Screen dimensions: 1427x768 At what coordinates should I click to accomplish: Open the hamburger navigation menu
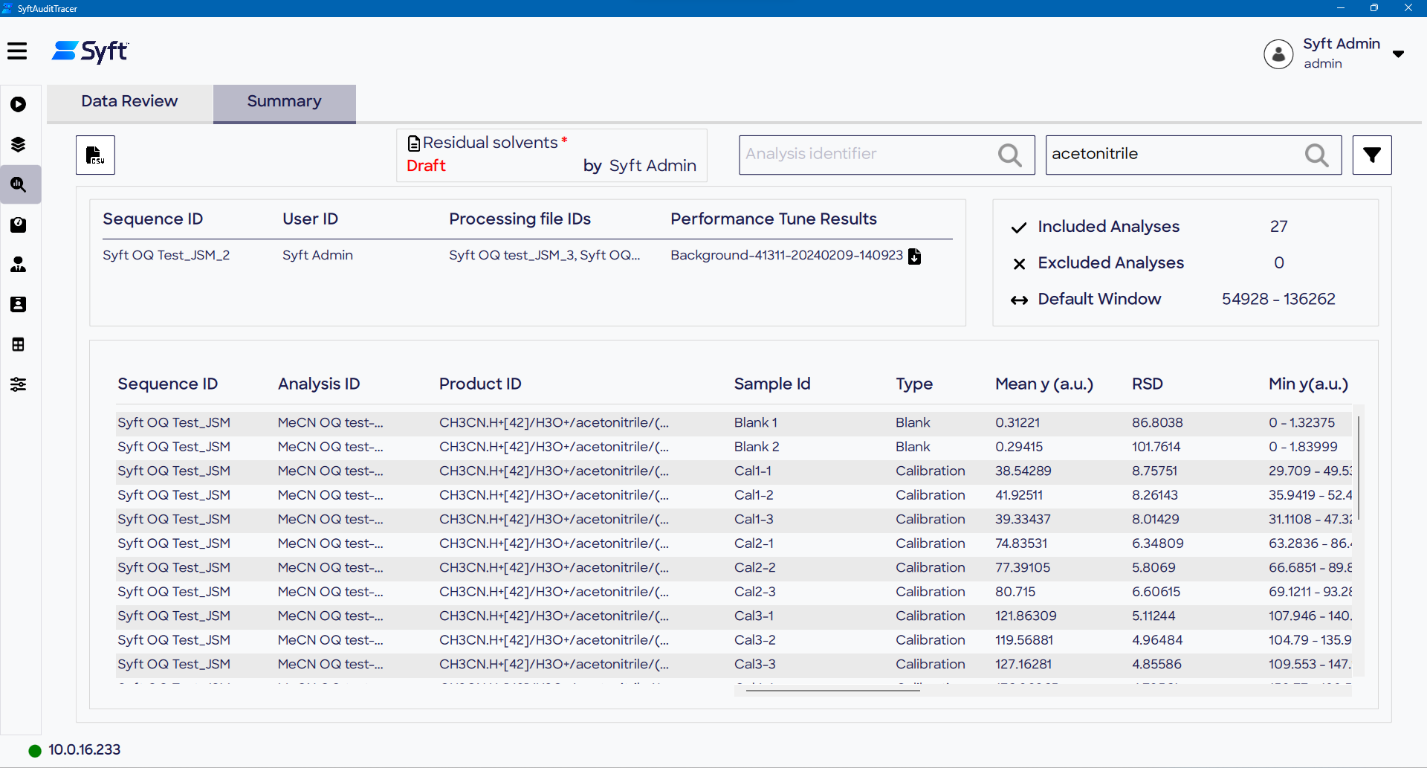click(x=17, y=51)
